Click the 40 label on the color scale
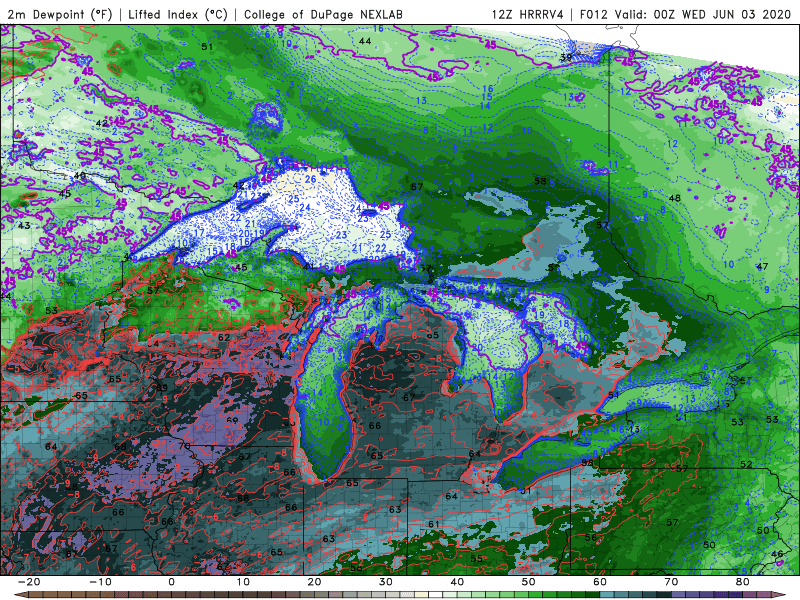The image size is (800, 600). coord(457,582)
